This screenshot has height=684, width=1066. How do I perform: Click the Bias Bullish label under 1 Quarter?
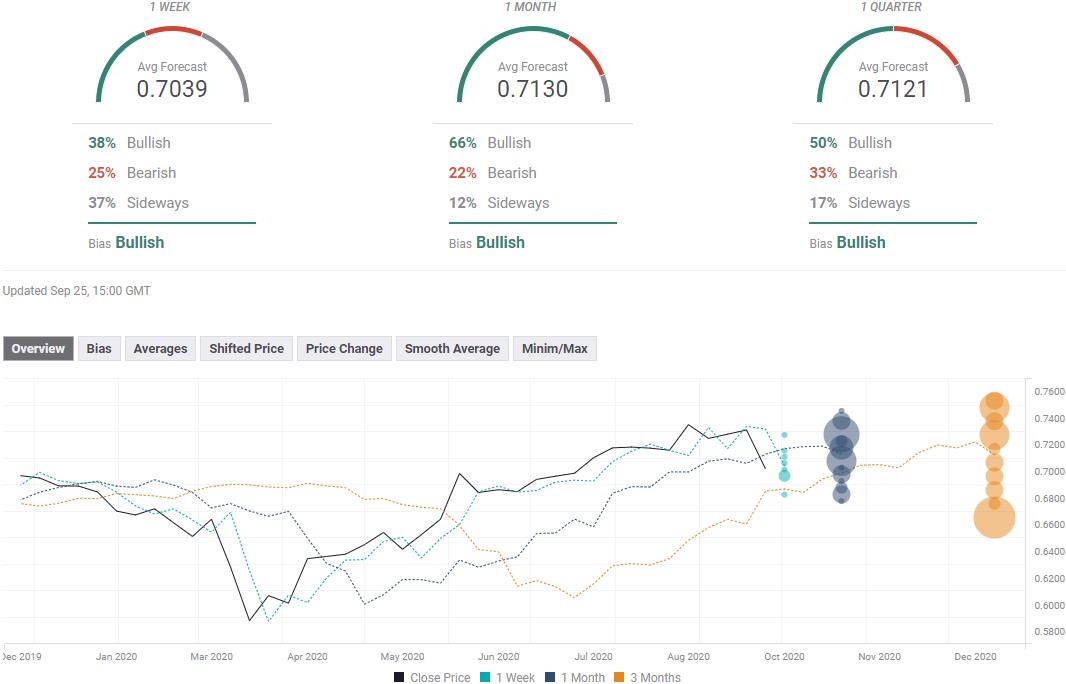(x=847, y=243)
